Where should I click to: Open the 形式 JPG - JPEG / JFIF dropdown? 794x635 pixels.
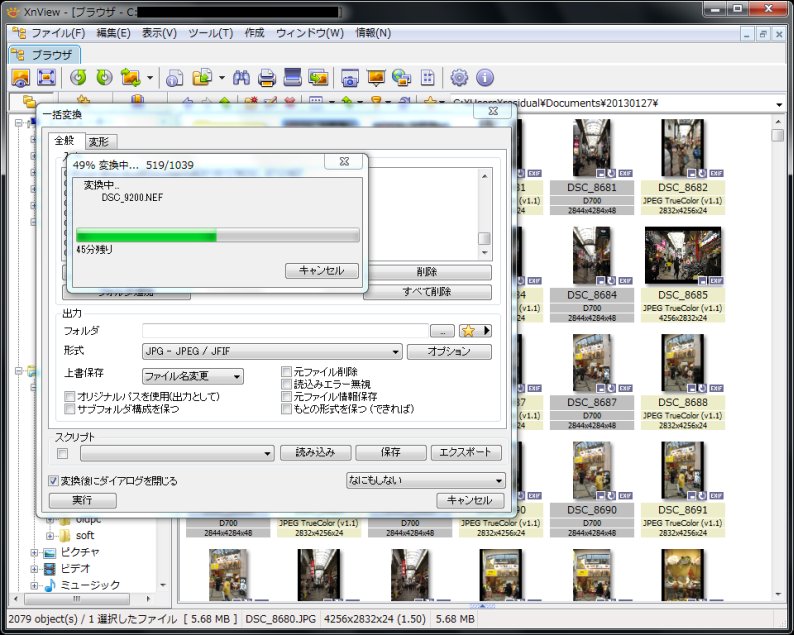click(272, 352)
